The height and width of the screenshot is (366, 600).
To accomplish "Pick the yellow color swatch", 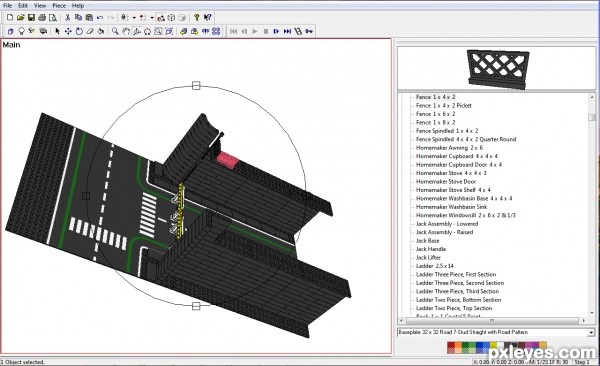I will [x=493, y=345].
